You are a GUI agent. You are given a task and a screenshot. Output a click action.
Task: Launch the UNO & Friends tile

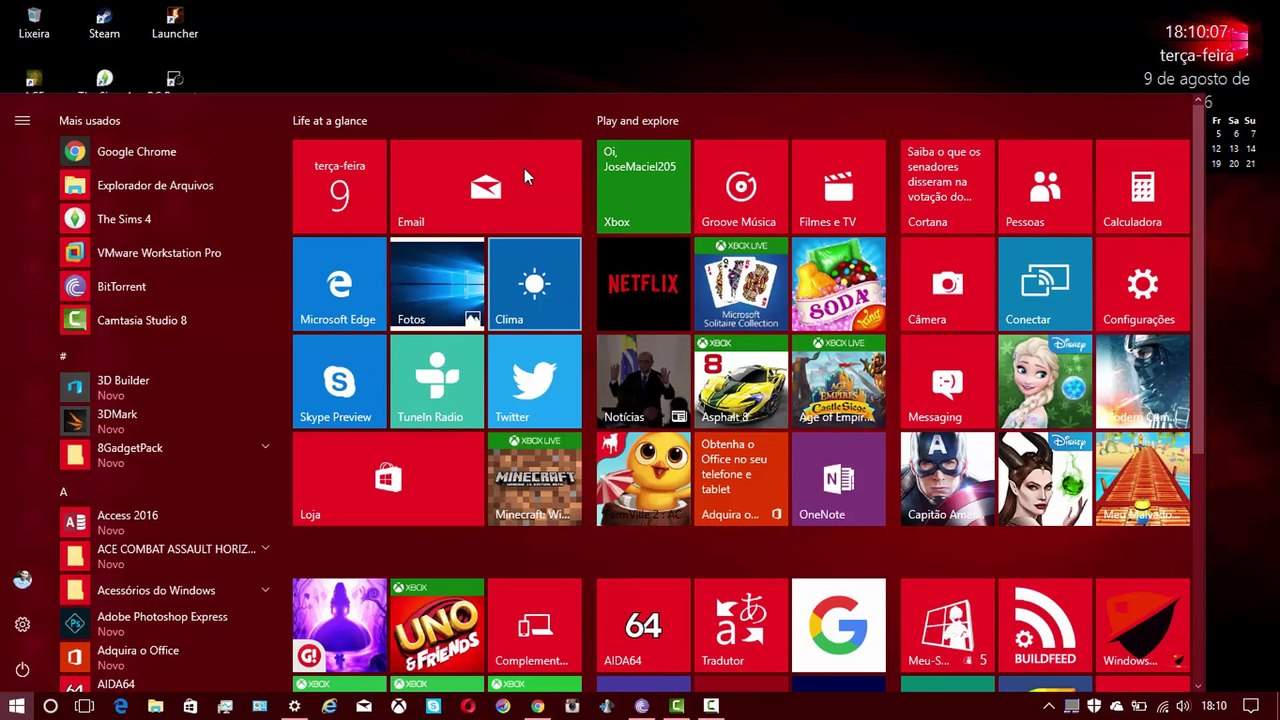[437, 625]
